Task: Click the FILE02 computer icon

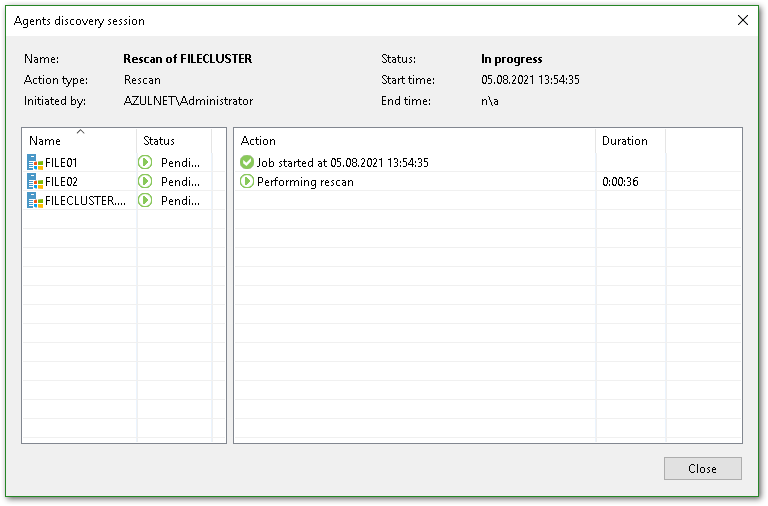Action: 35,181
